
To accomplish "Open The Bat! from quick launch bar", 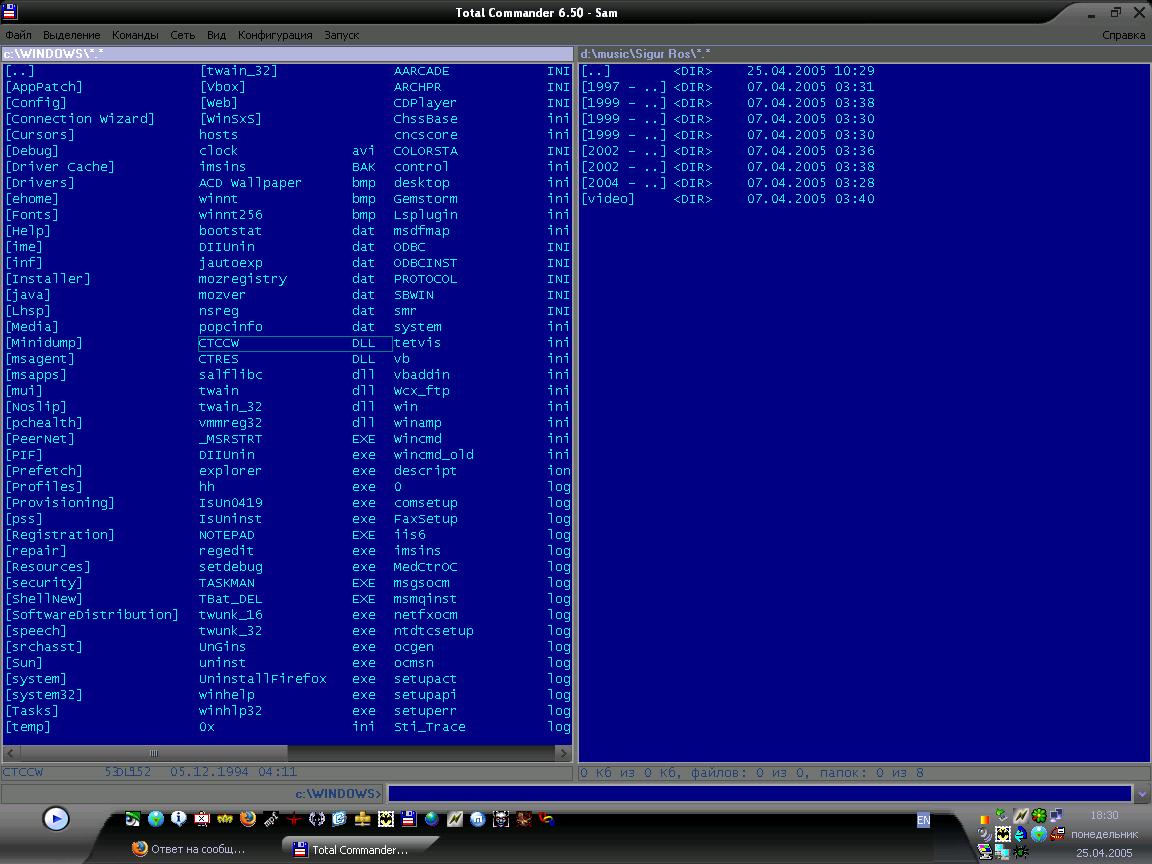I will 386,818.
